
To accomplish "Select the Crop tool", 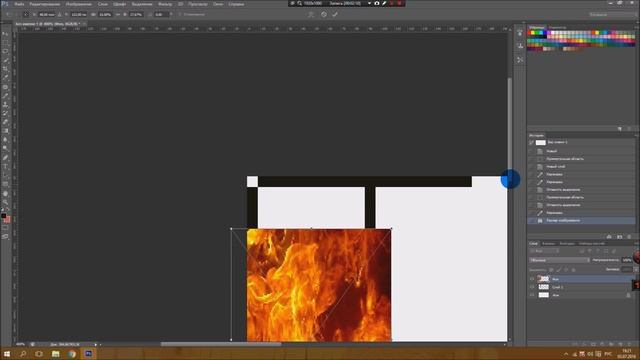I will 5,69.
